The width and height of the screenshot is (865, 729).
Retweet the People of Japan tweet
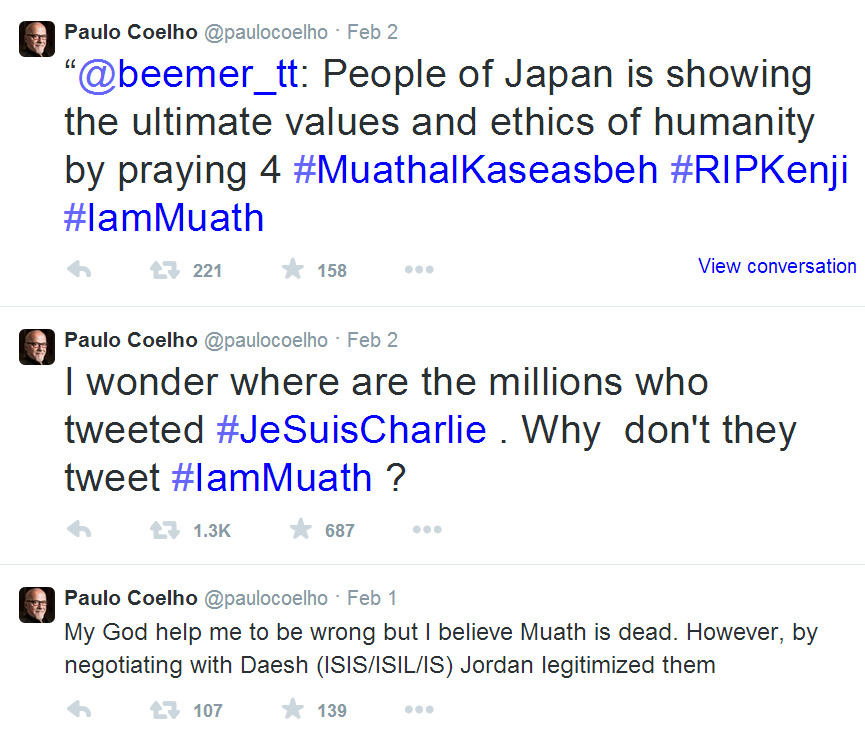click(x=164, y=269)
